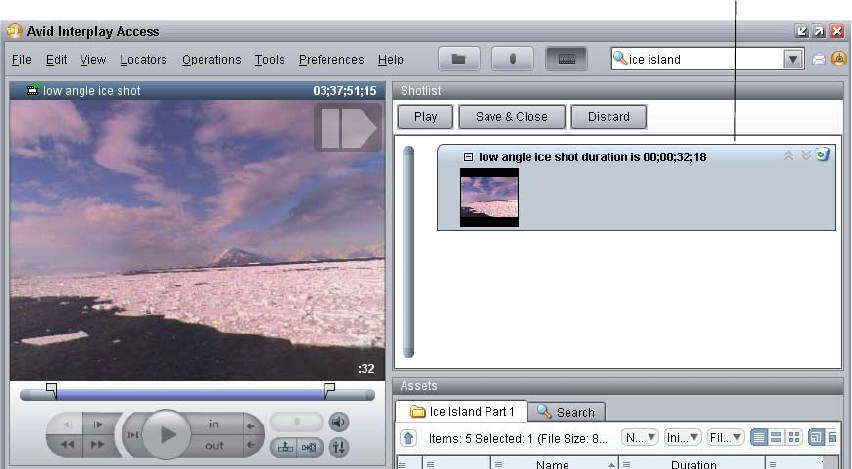Click the round Avid icon beside the envelope
This screenshot has width=852, height=469.
point(839,58)
